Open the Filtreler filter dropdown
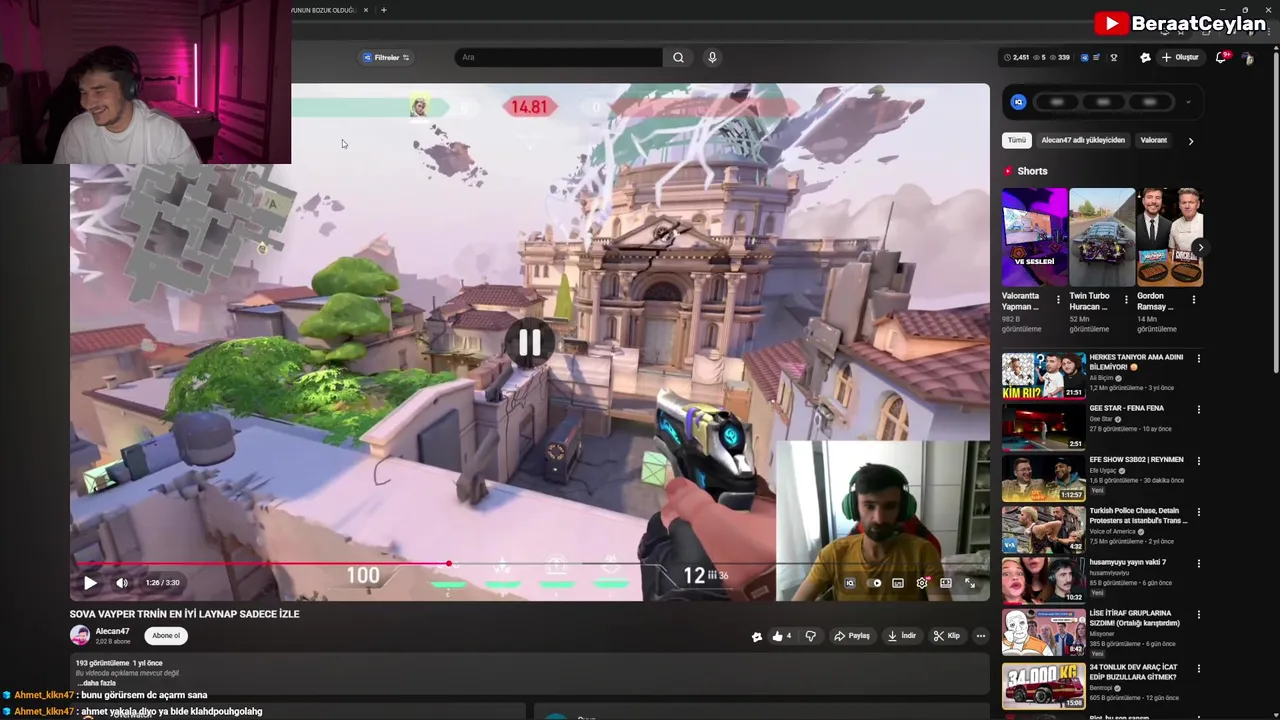 coord(387,57)
